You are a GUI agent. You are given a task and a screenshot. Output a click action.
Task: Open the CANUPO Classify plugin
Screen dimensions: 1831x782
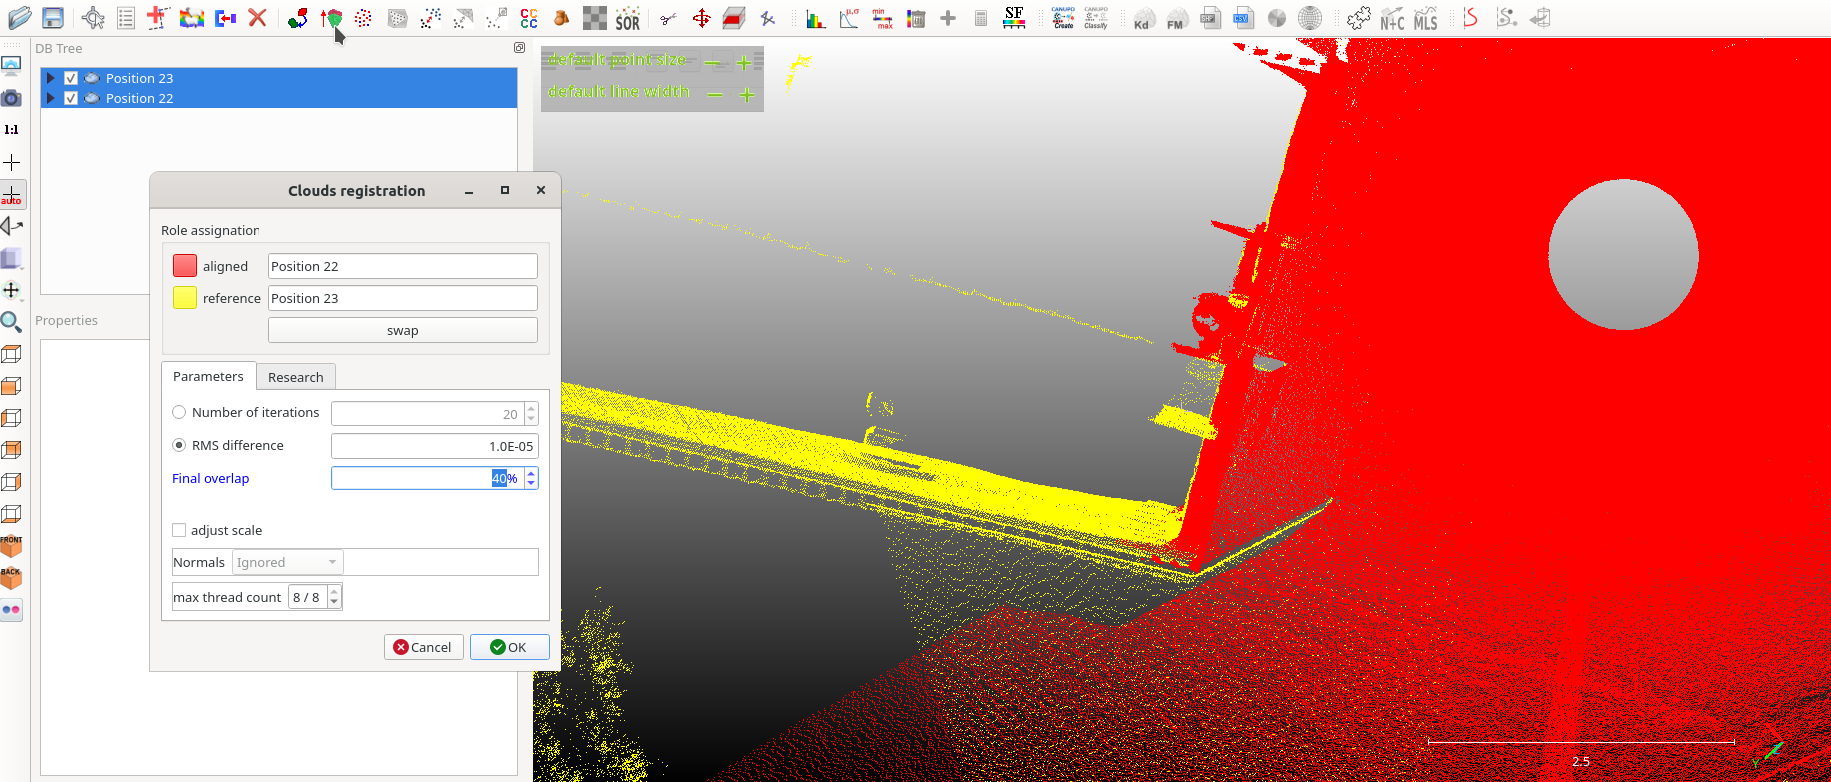click(1096, 17)
